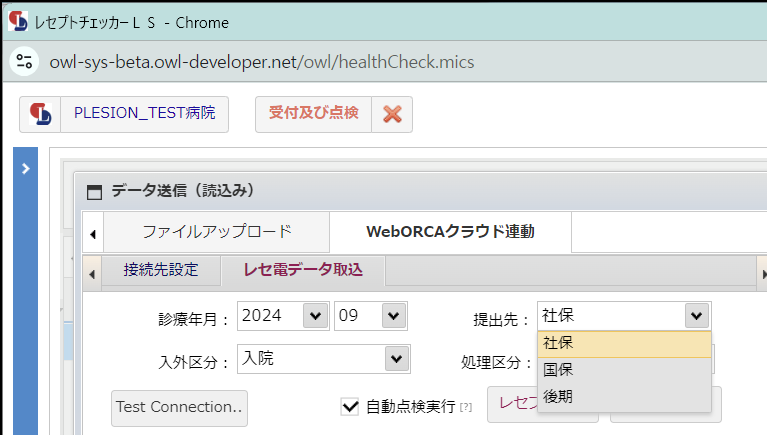This screenshot has width=767, height=435.
Task: Toggle the 自動点検実行 checkbox
Action: [x=350, y=406]
